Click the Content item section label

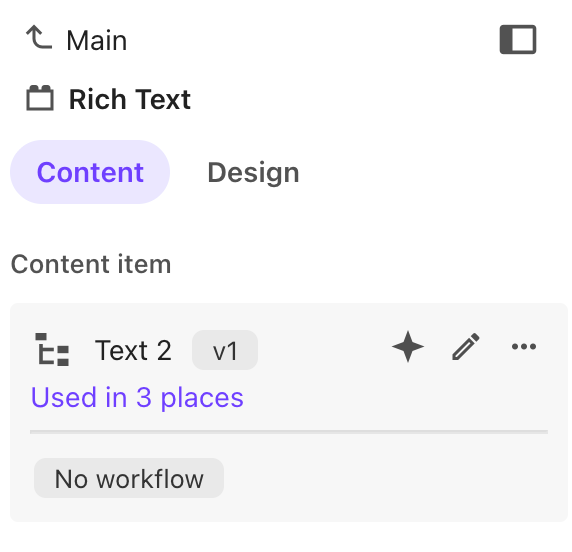(x=91, y=264)
